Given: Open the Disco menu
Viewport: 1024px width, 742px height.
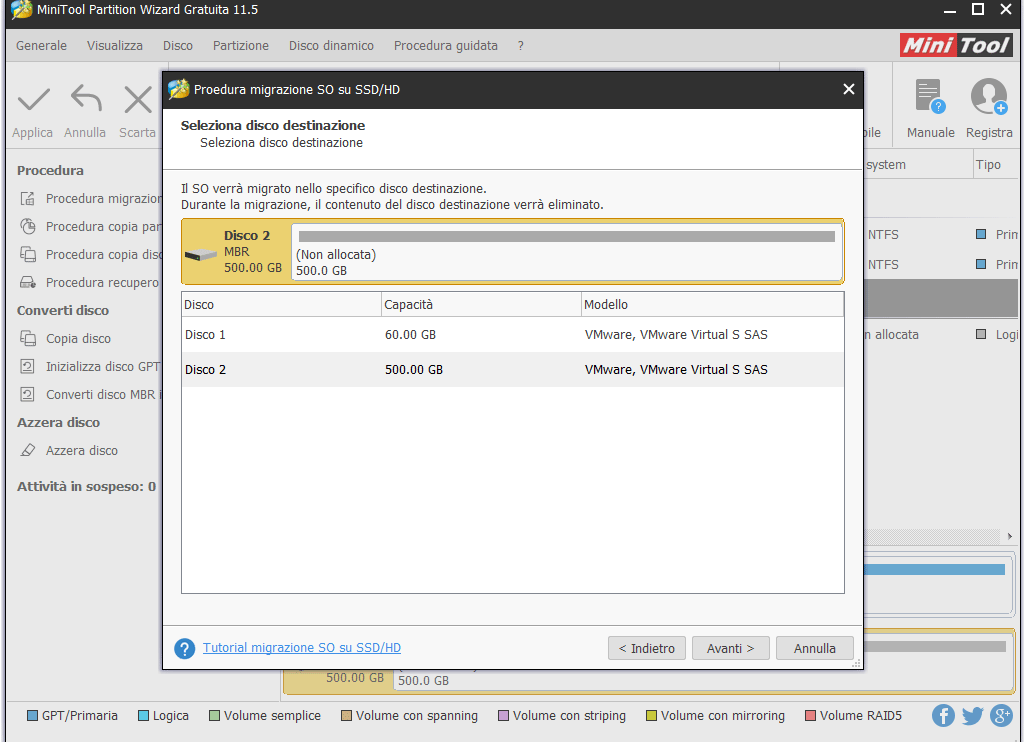Looking at the screenshot, I should tap(178, 46).
